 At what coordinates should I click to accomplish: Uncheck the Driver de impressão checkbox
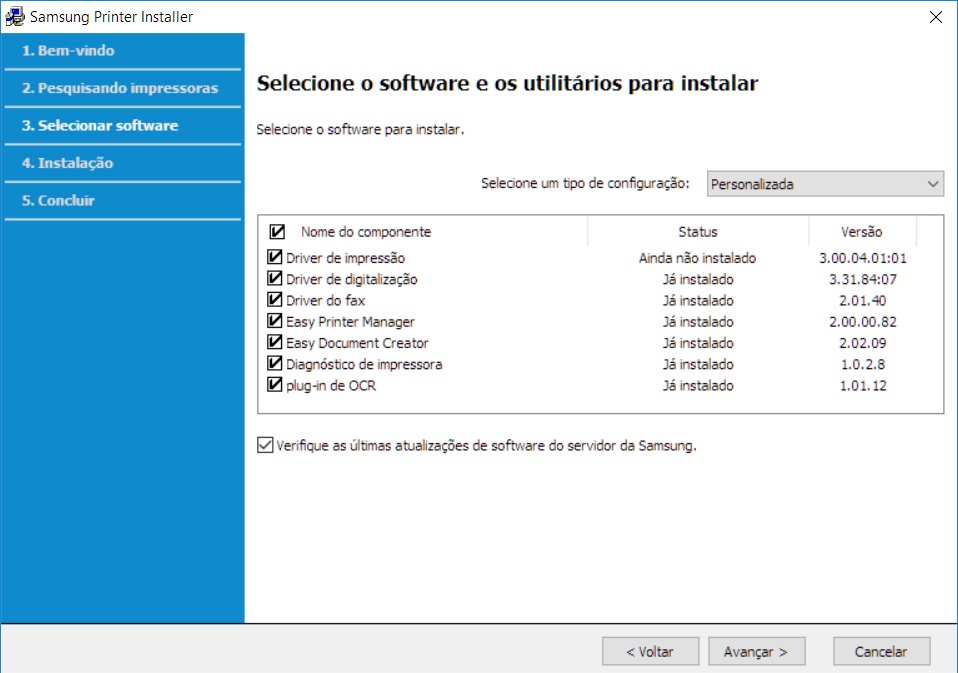click(x=275, y=258)
